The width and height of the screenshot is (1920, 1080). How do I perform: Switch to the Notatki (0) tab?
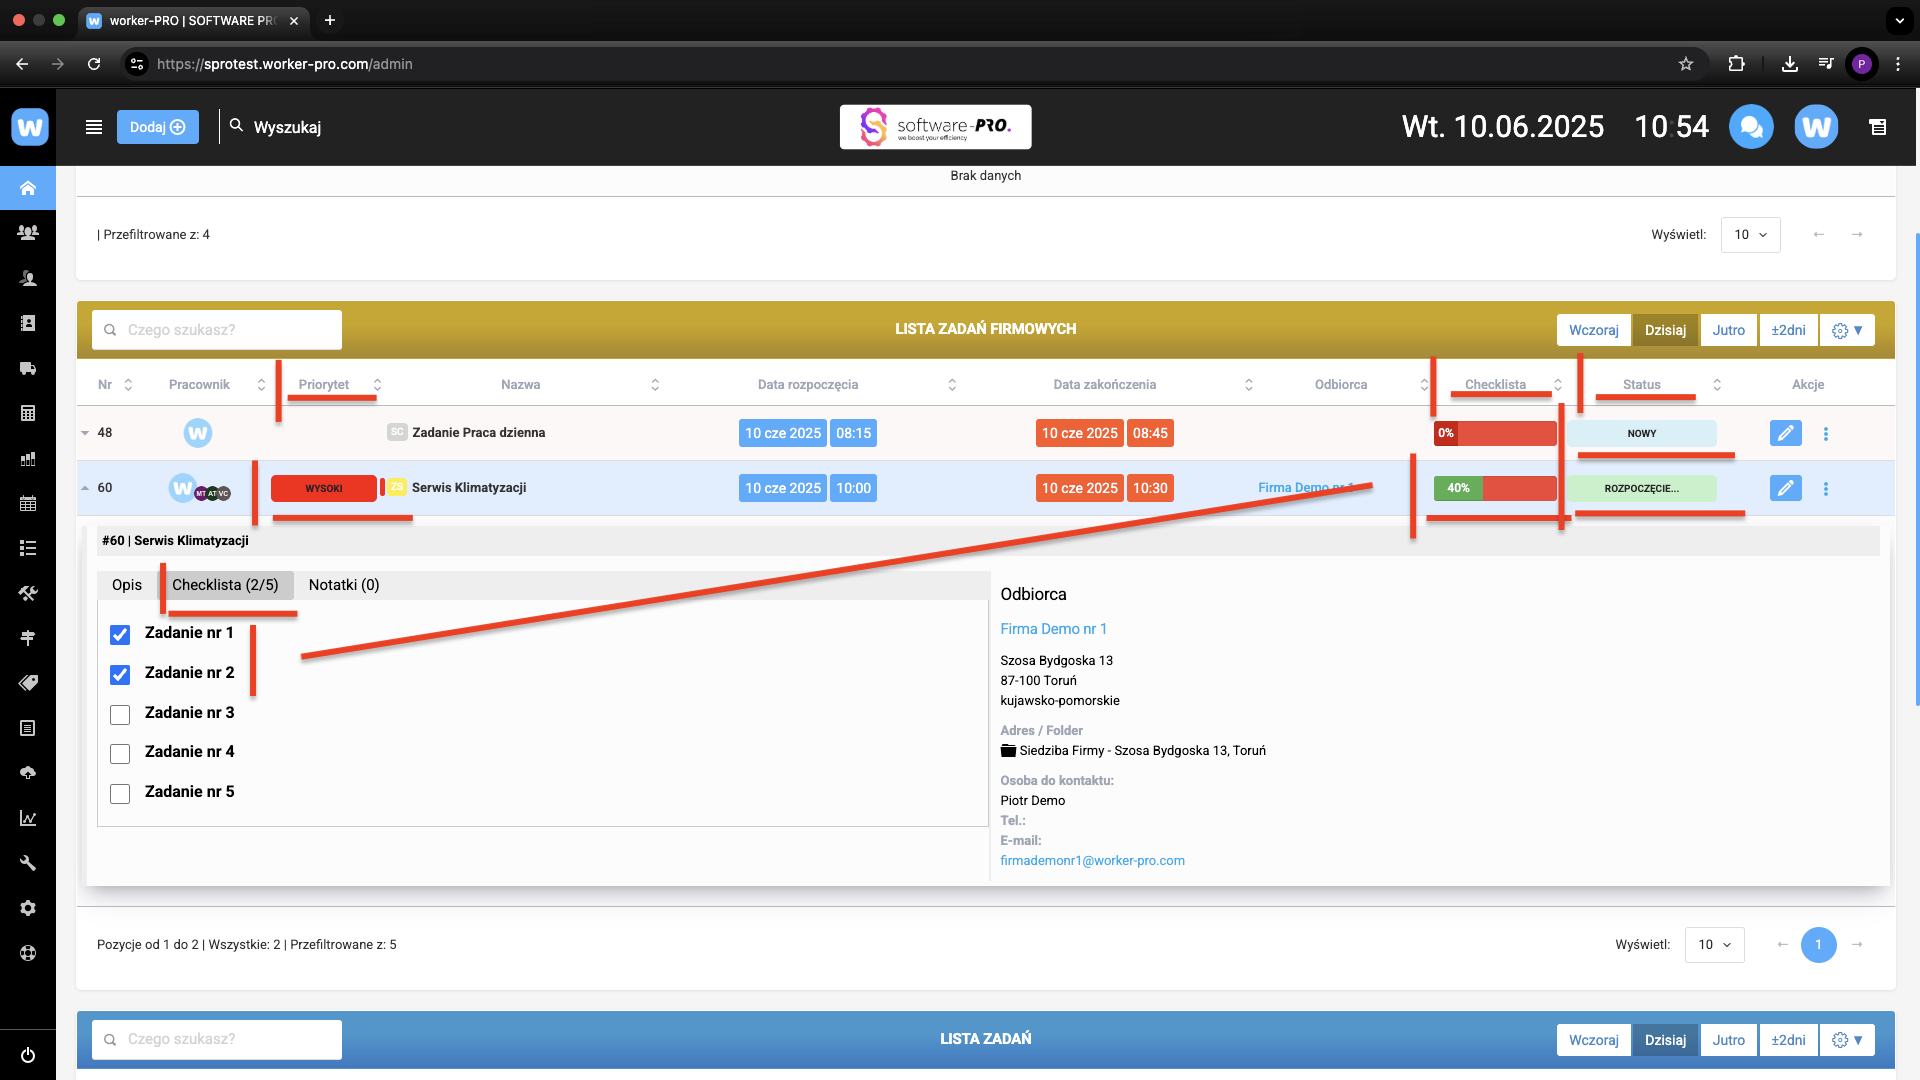(344, 585)
